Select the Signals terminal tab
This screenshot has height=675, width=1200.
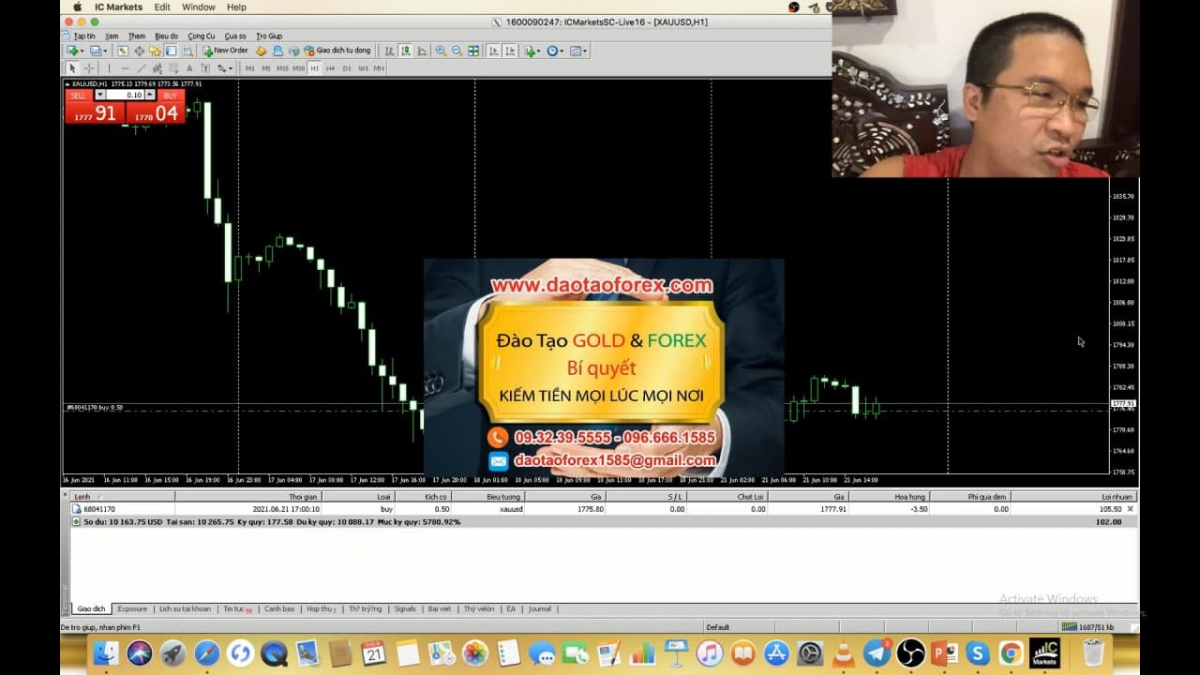(405, 609)
